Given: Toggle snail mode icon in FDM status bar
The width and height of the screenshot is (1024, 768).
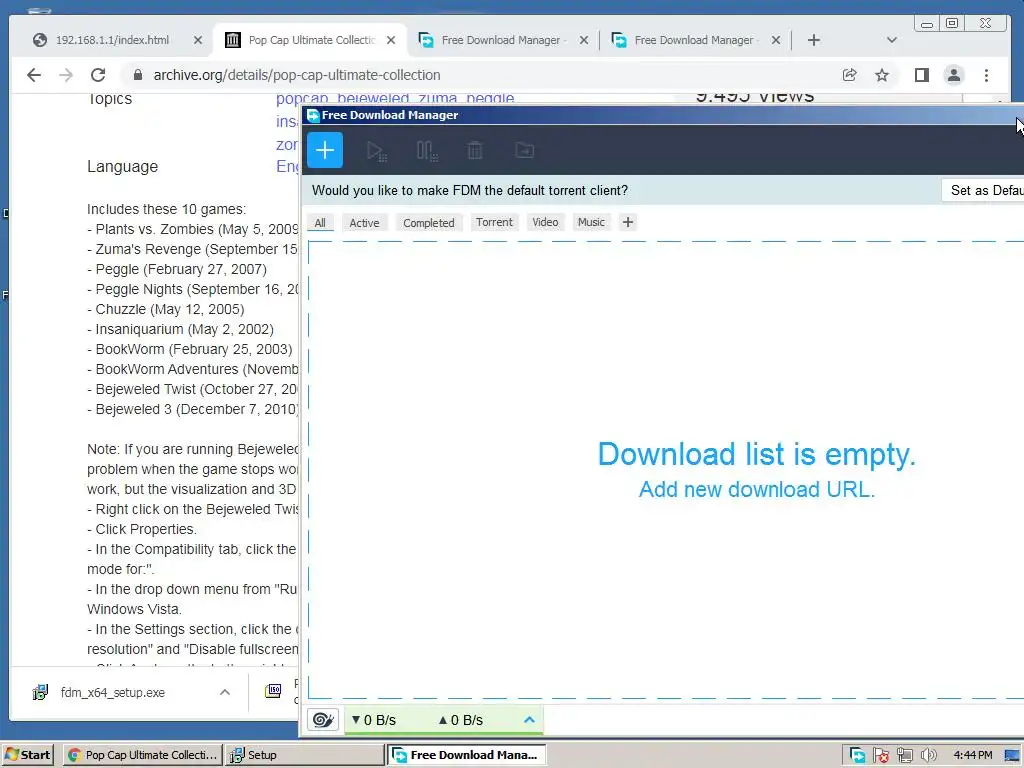Looking at the screenshot, I should click(x=323, y=720).
